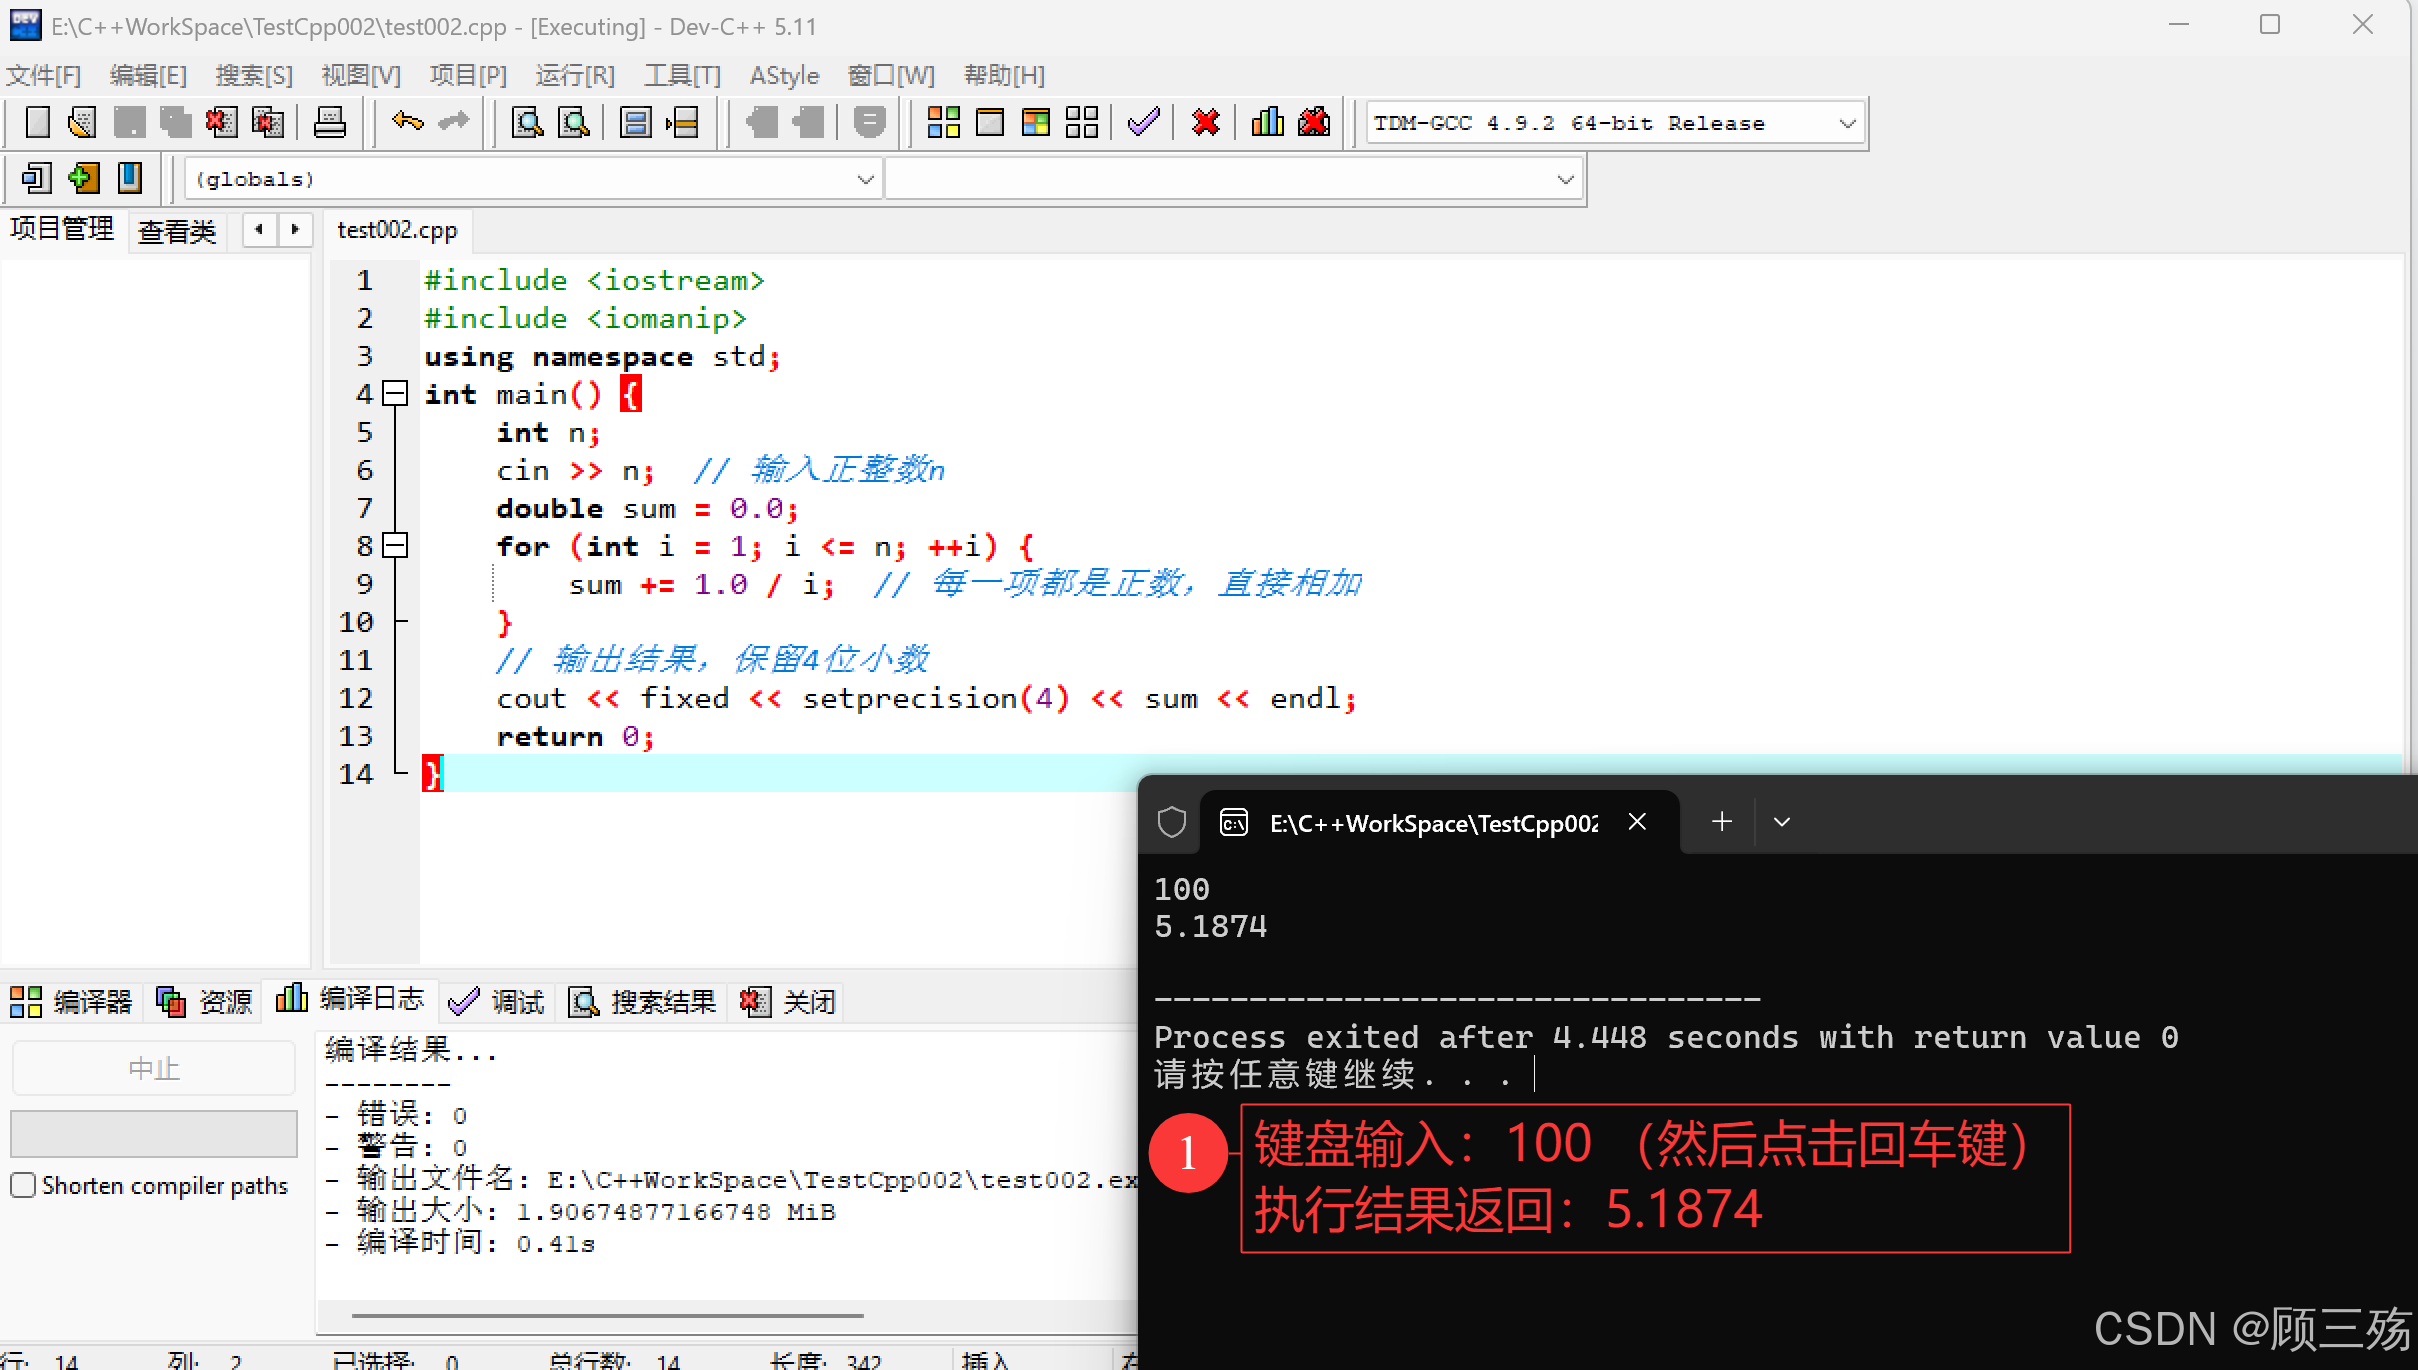The height and width of the screenshot is (1370, 2418).
Task: Click the Find magnifier toolbar icon
Action: [x=527, y=123]
